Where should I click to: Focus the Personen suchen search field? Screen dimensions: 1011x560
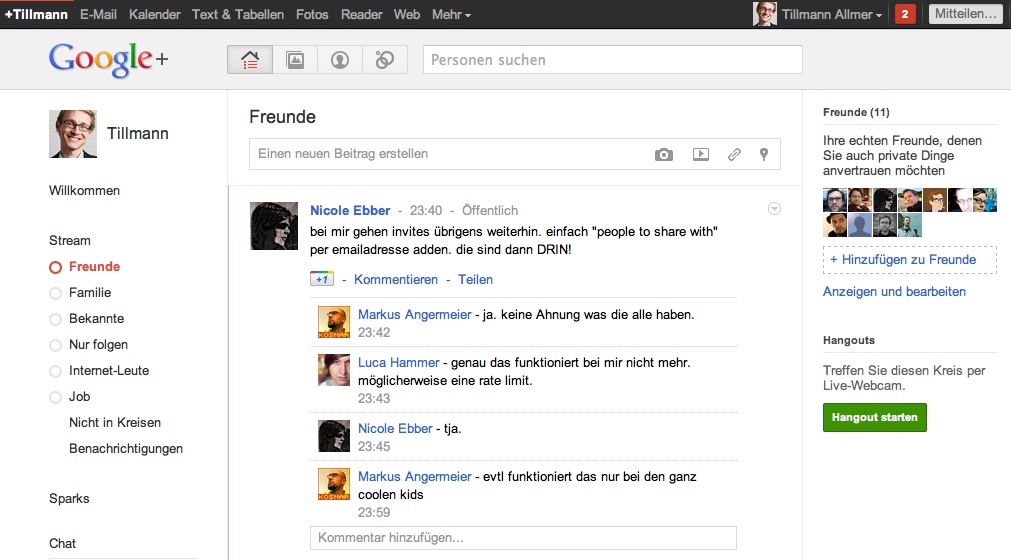(613, 59)
